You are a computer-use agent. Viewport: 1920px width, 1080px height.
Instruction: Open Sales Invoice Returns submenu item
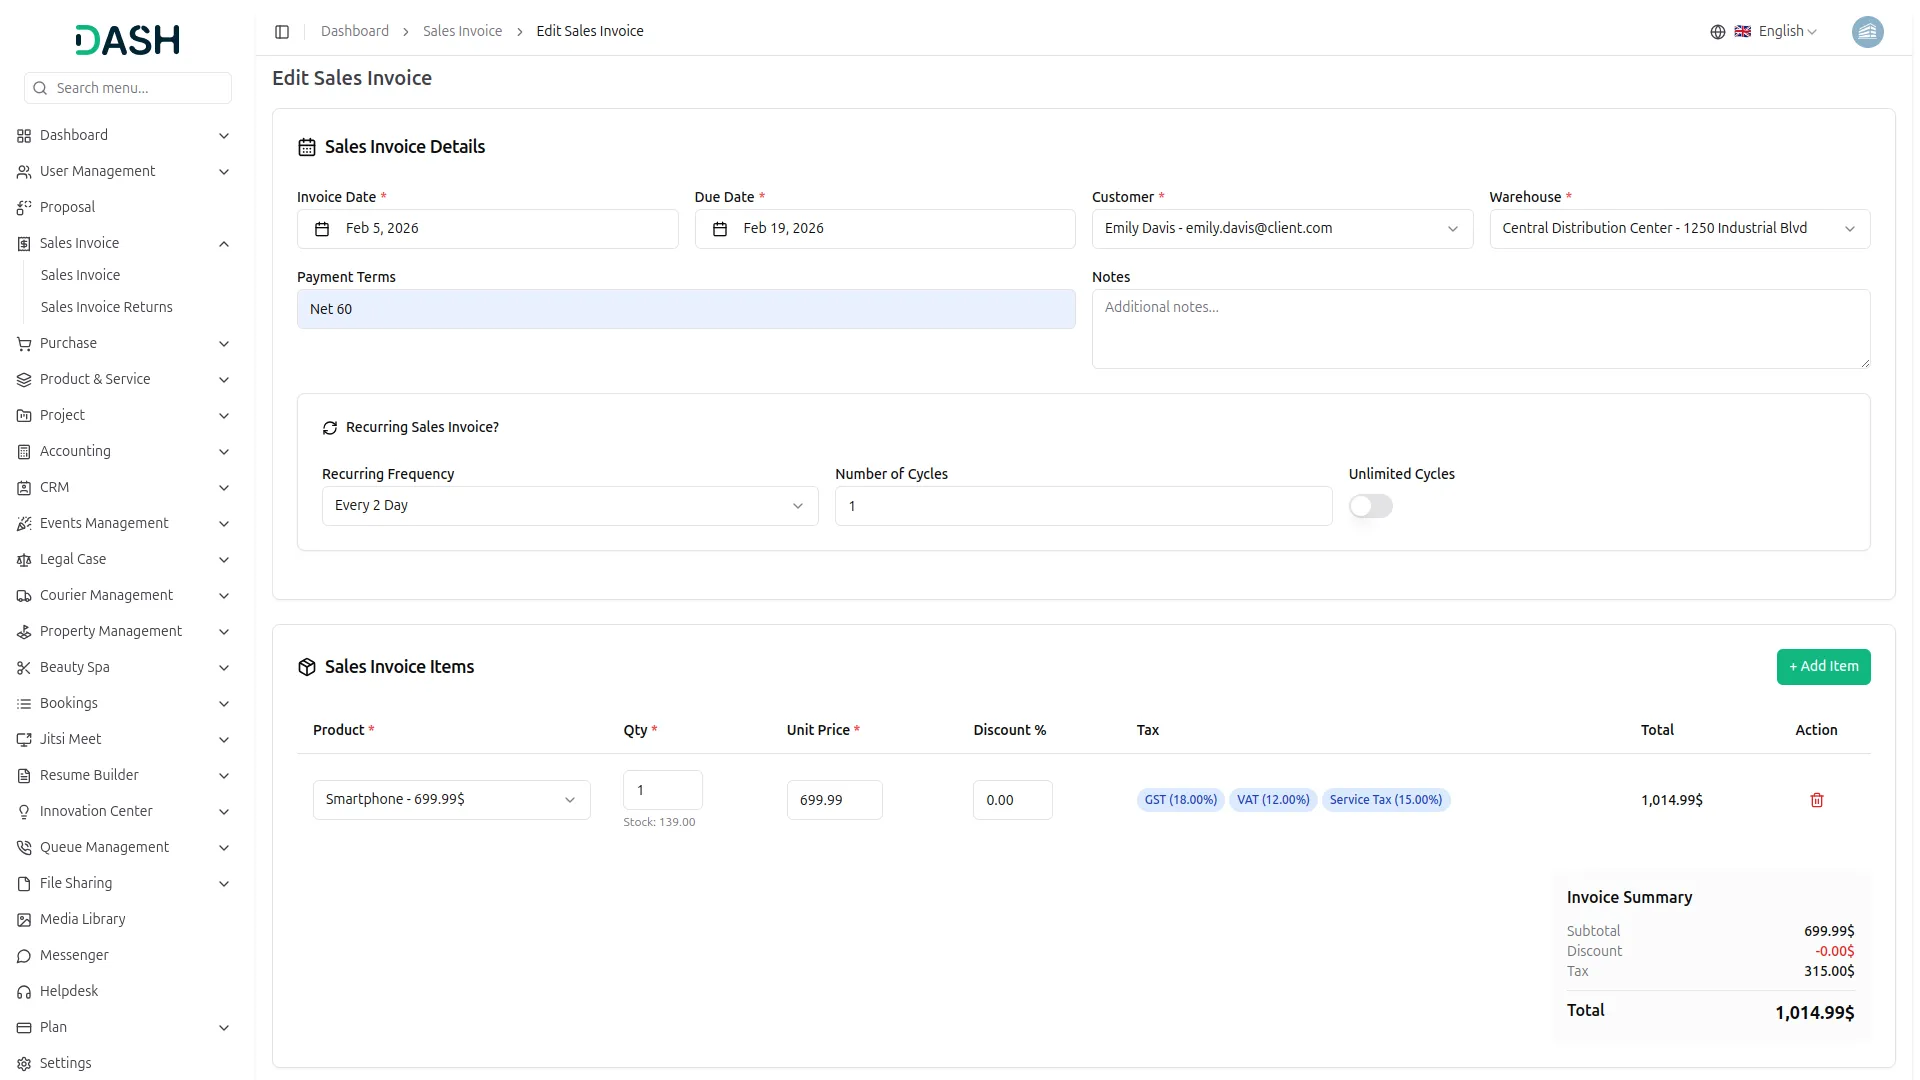coord(106,307)
